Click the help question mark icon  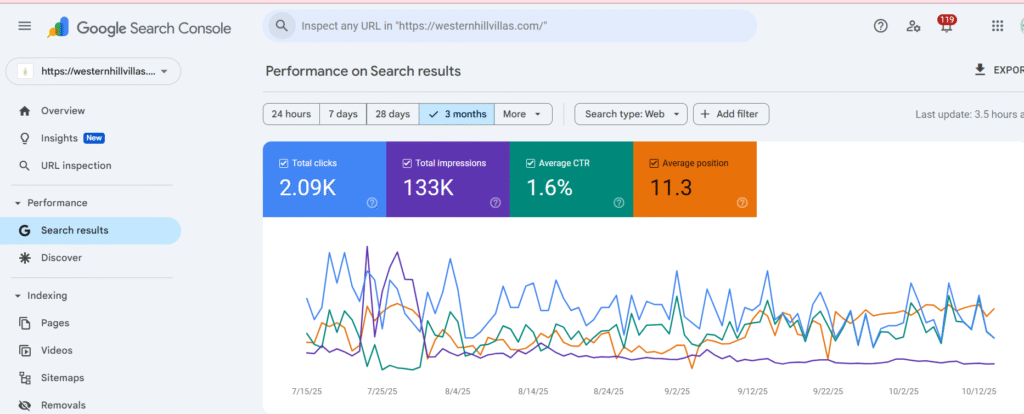point(880,26)
